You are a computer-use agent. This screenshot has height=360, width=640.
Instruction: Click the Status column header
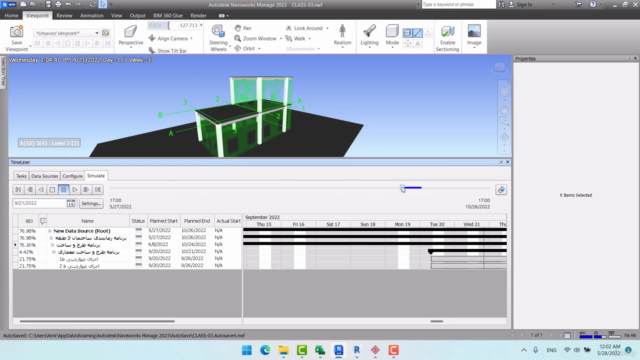[138, 221]
